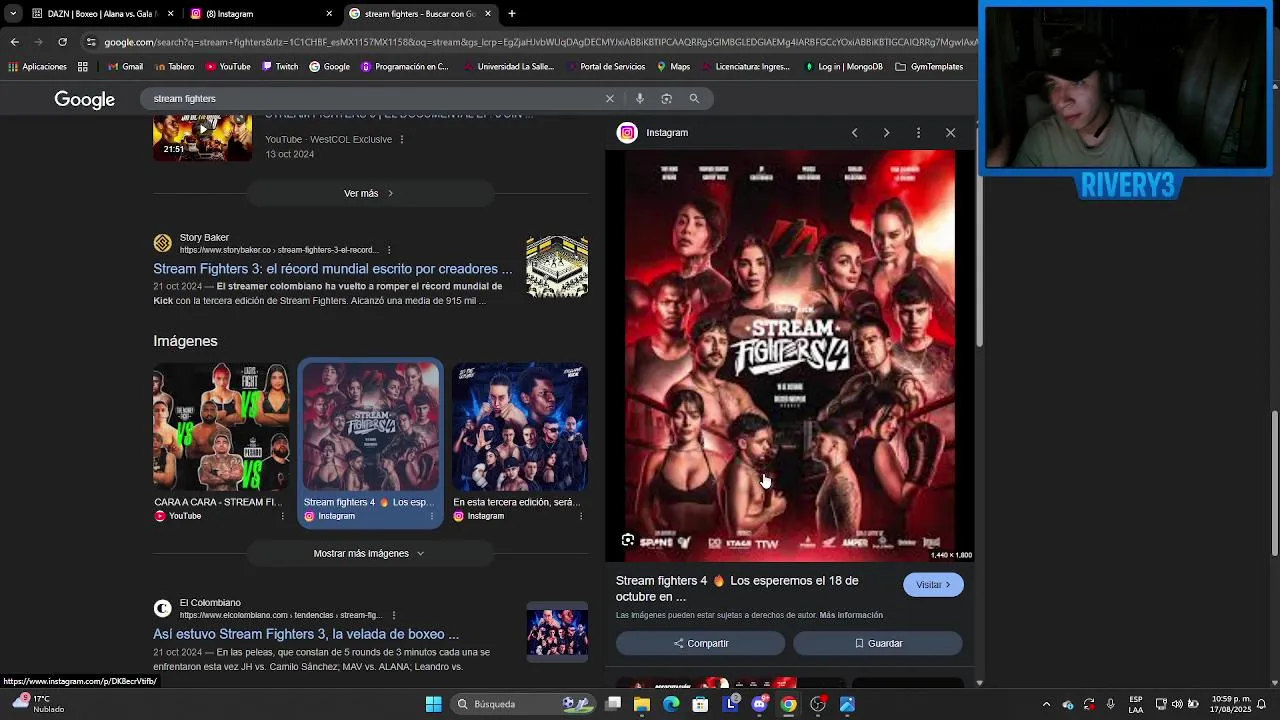Open the Gmail bookmark
Screen dimensions: 1280x720
click(125, 67)
